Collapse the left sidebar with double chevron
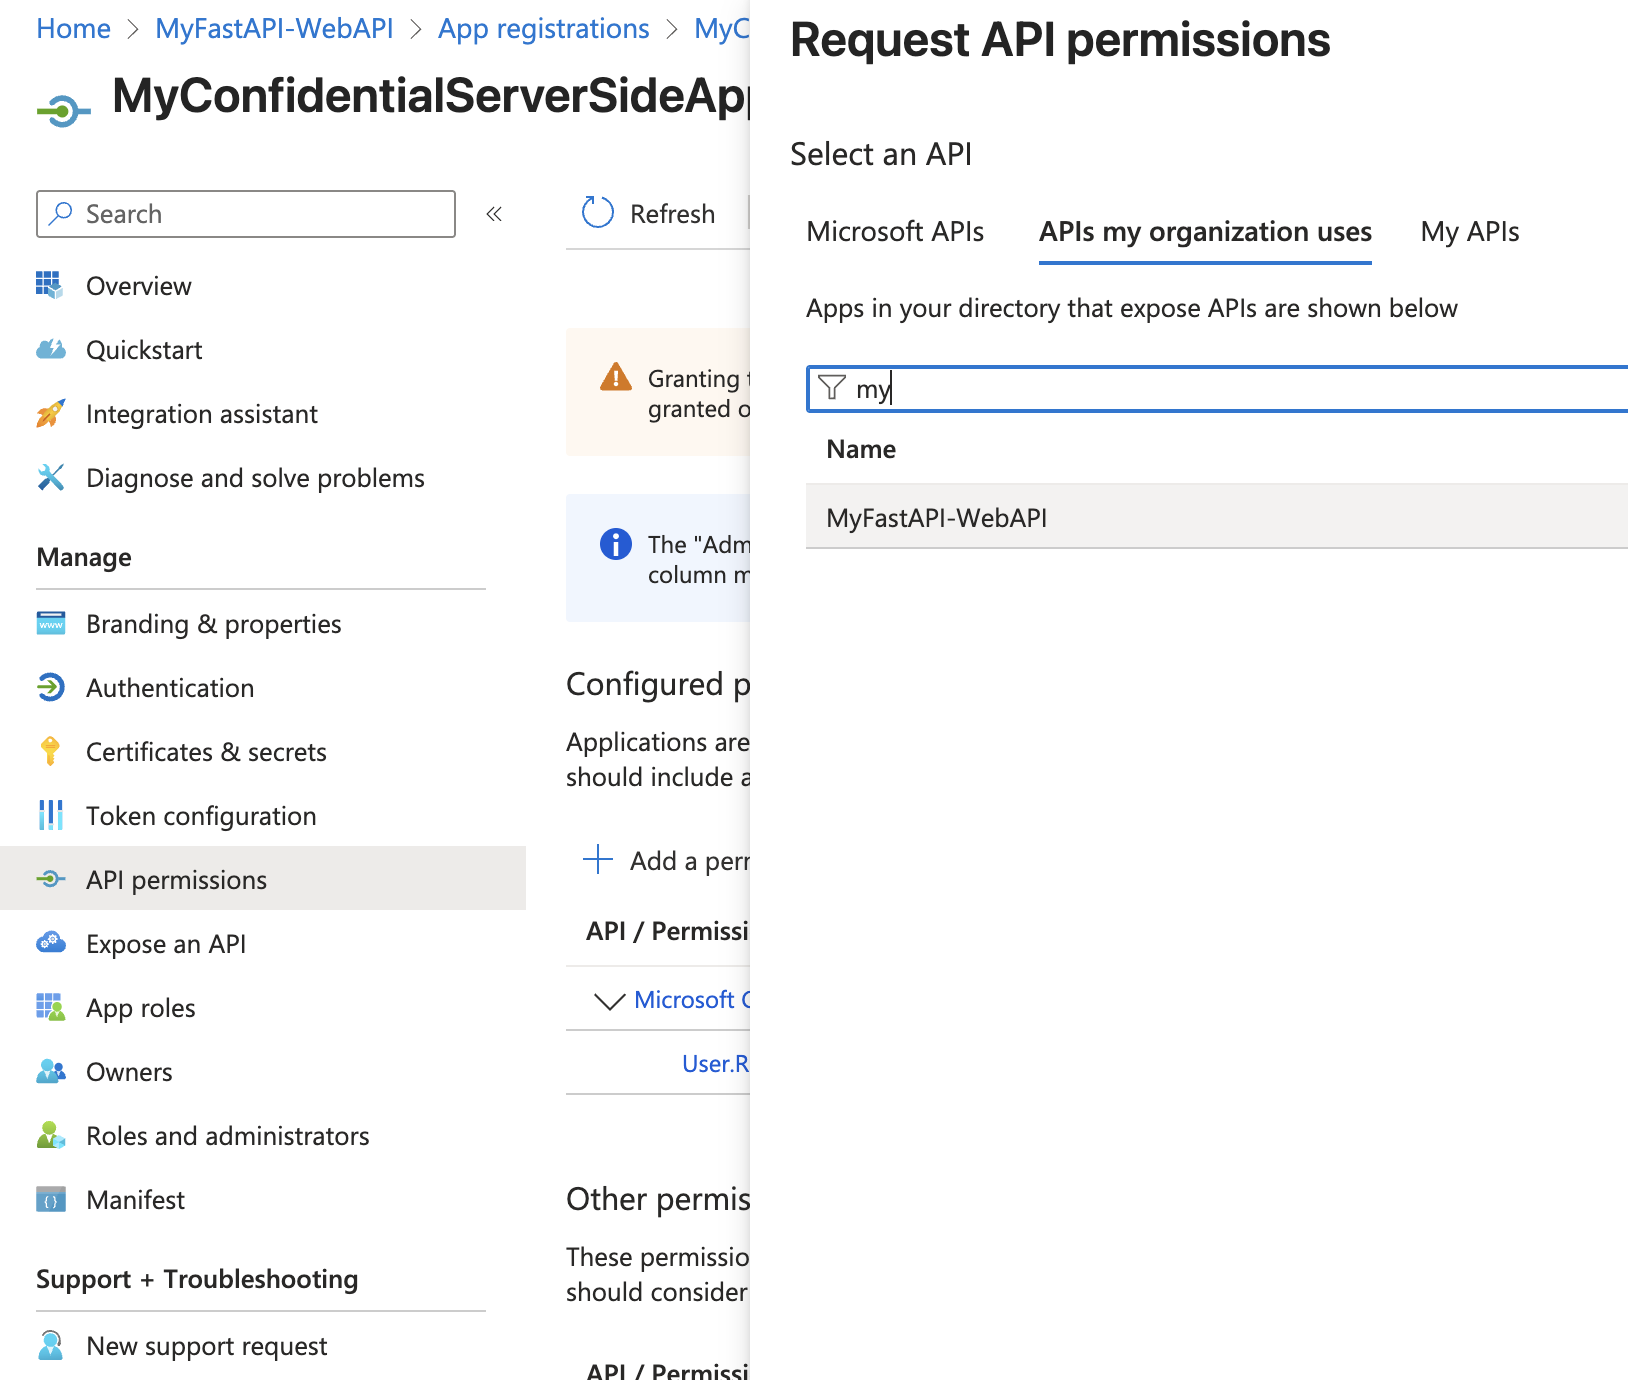Screen dimensions: 1628x1380 pos(494,214)
